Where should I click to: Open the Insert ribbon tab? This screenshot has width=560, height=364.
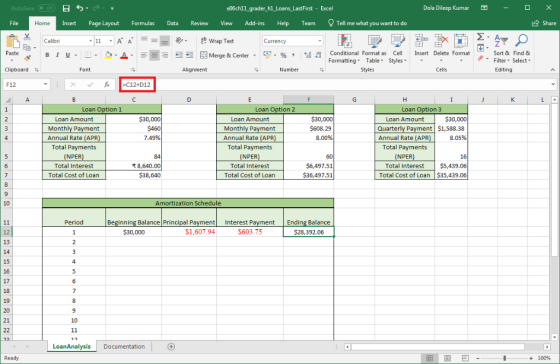69,23
